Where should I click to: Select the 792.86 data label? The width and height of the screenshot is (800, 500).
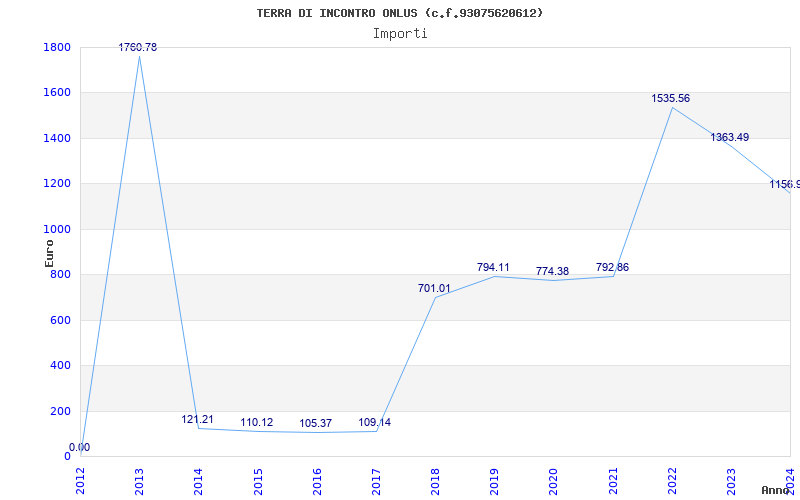click(x=612, y=267)
